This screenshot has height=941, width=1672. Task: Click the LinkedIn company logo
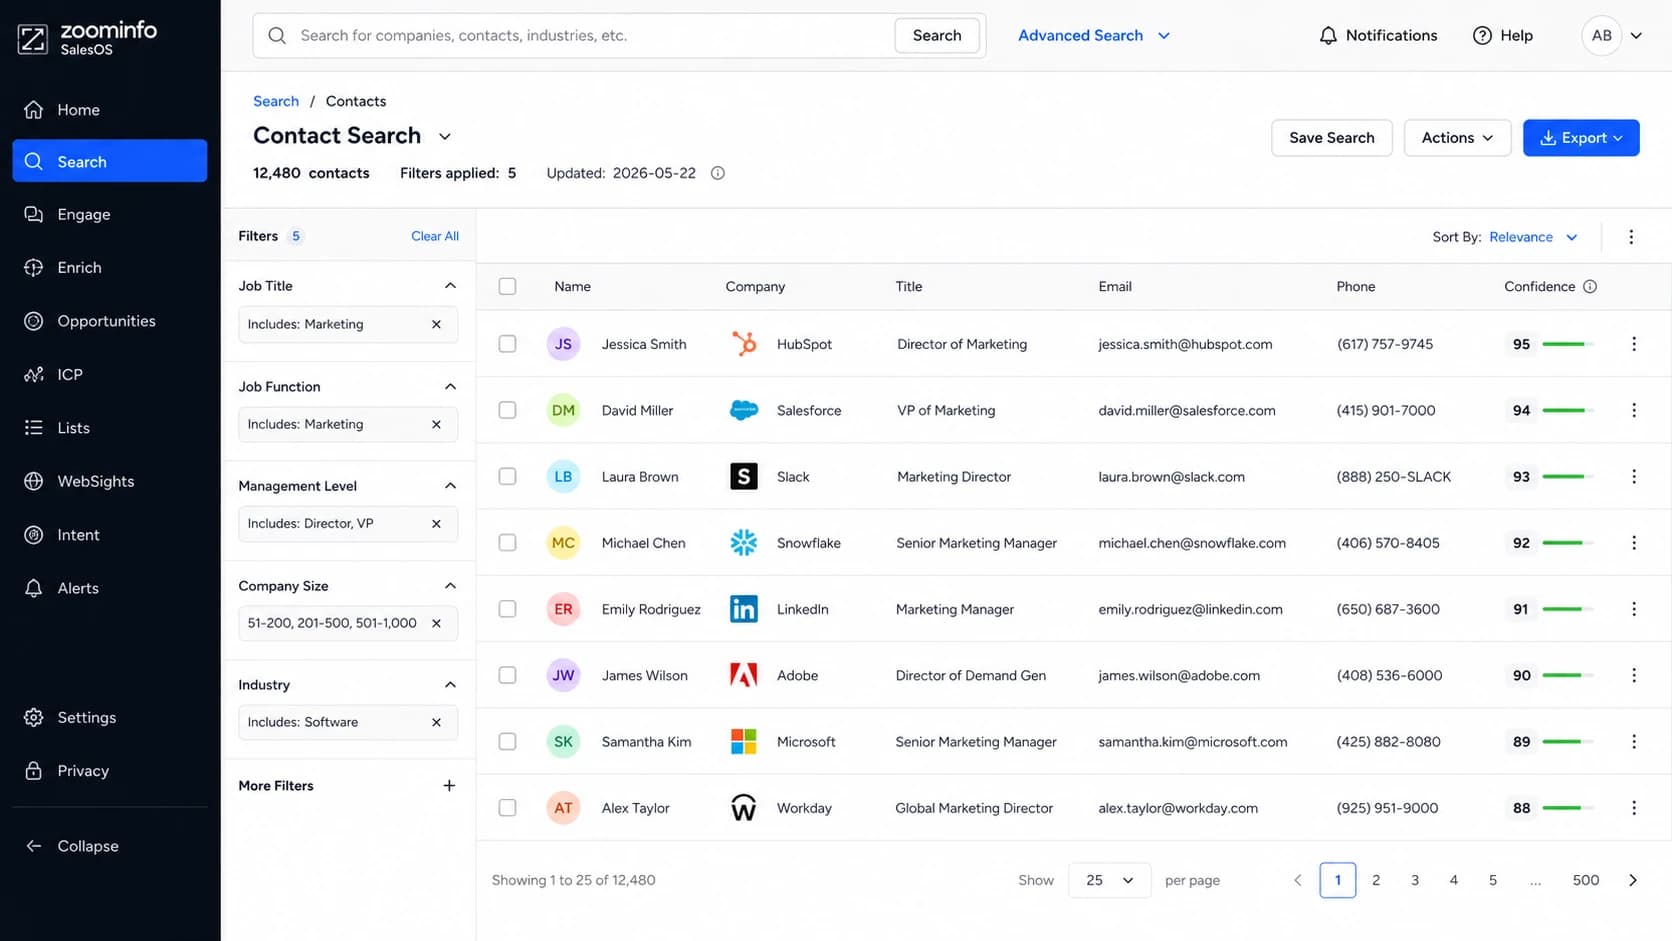click(x=744, y=609)
